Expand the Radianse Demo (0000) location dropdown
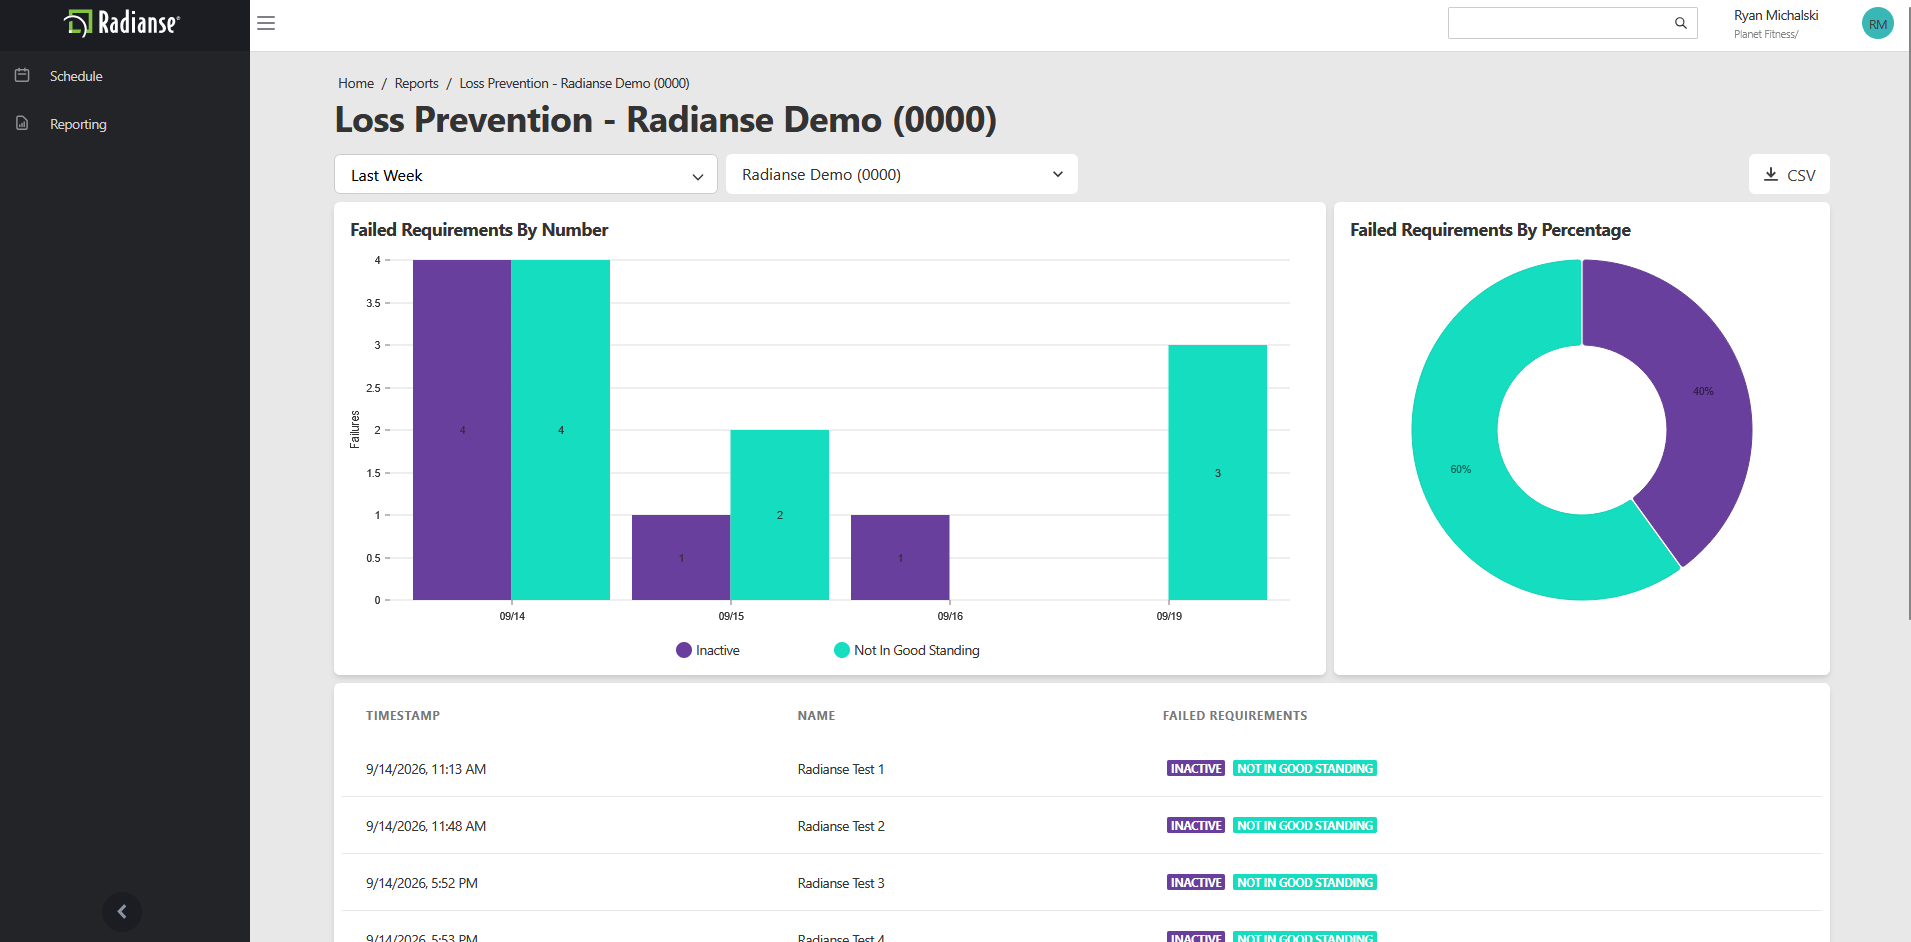This screenshot has height=942, width=1911. (x=902, y=174)
